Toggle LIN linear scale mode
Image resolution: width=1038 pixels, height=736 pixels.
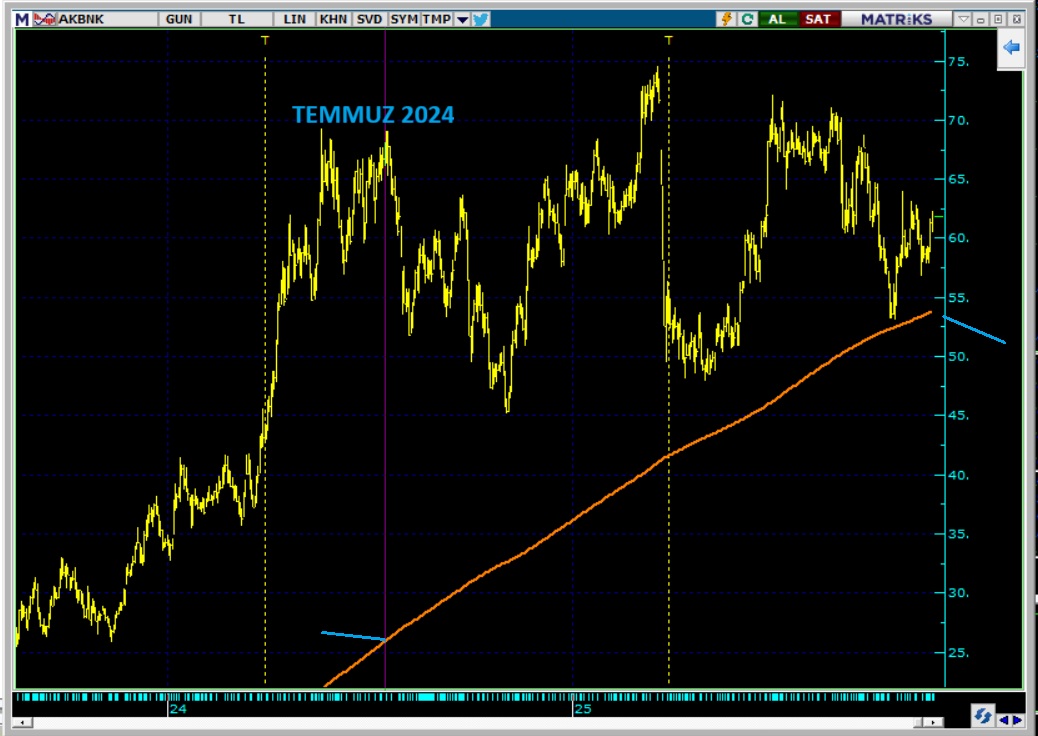coord(295,19)
